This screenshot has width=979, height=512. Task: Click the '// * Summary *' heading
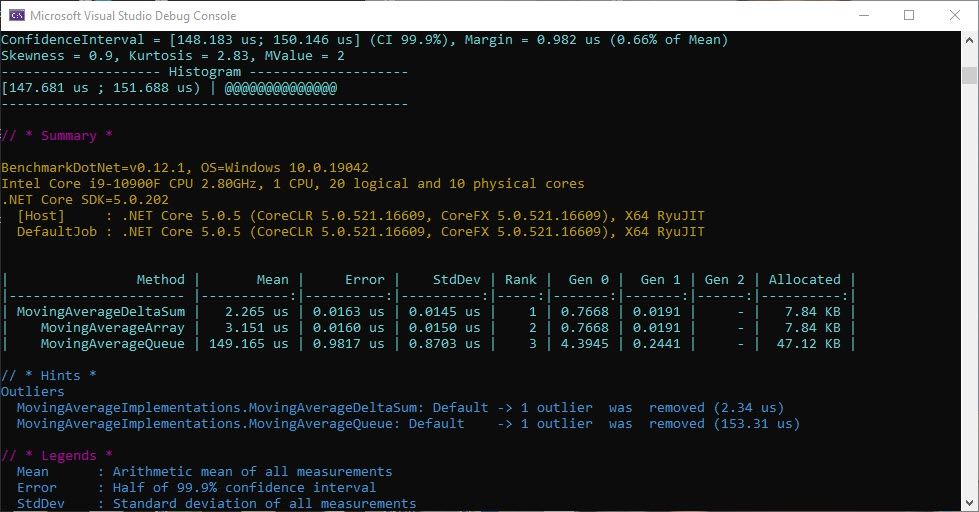click(x=57, y=135)
